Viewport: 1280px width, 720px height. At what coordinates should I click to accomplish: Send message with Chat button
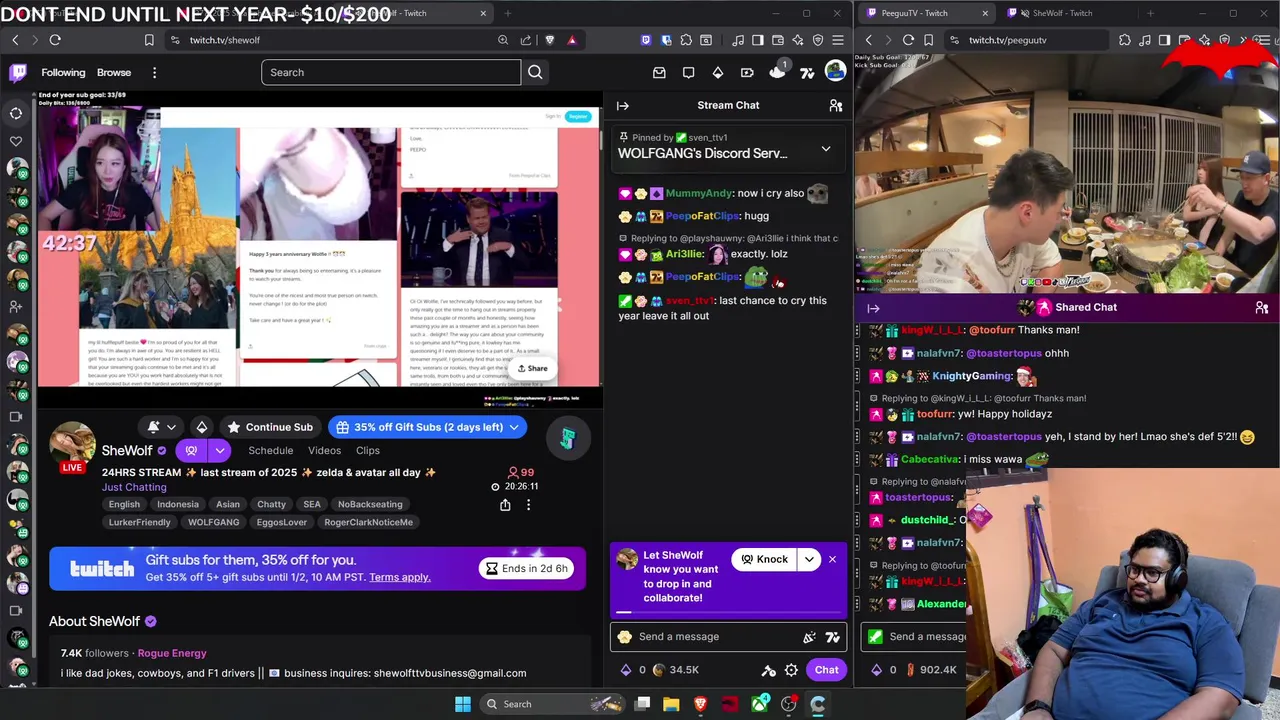(x=826, y=670)
